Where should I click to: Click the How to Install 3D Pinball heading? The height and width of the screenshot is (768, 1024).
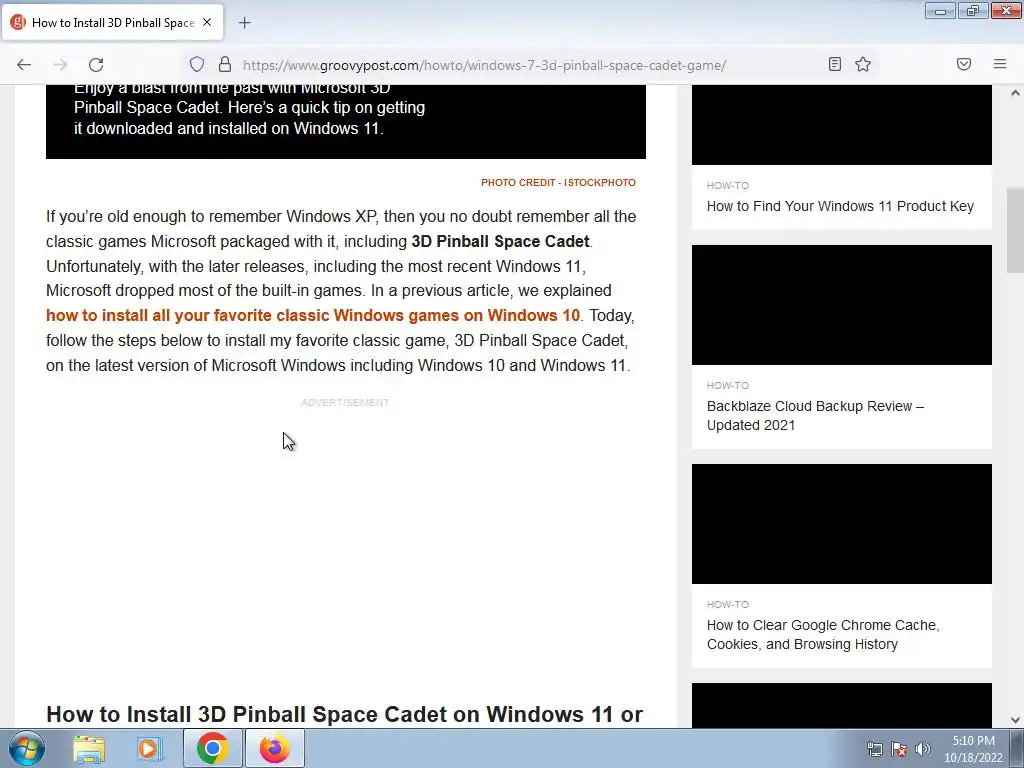(x=345, y=714)
